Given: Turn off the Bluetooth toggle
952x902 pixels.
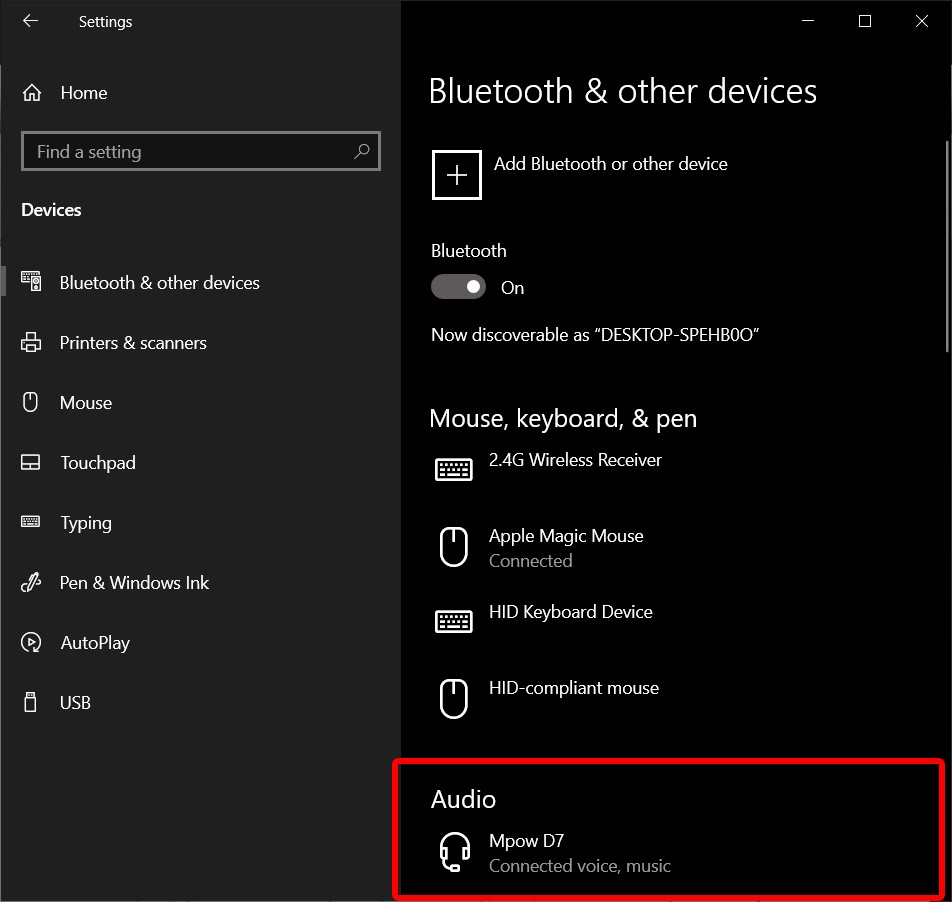Looking at the screenshot, I should 458,286.
